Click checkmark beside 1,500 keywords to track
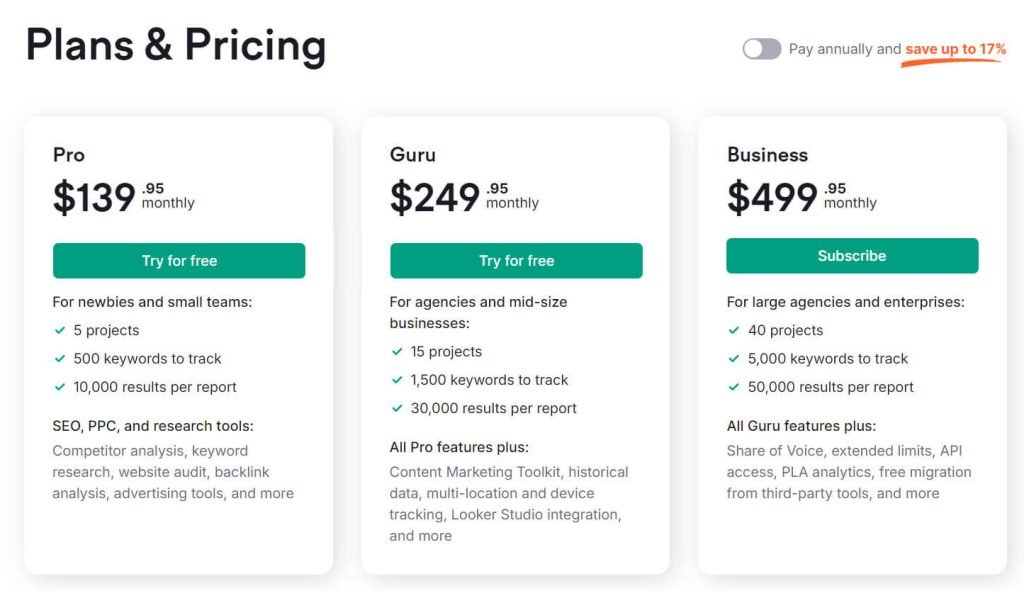Image resolution: width=1024 pixels, height=591 pixels. coord(397,380)
